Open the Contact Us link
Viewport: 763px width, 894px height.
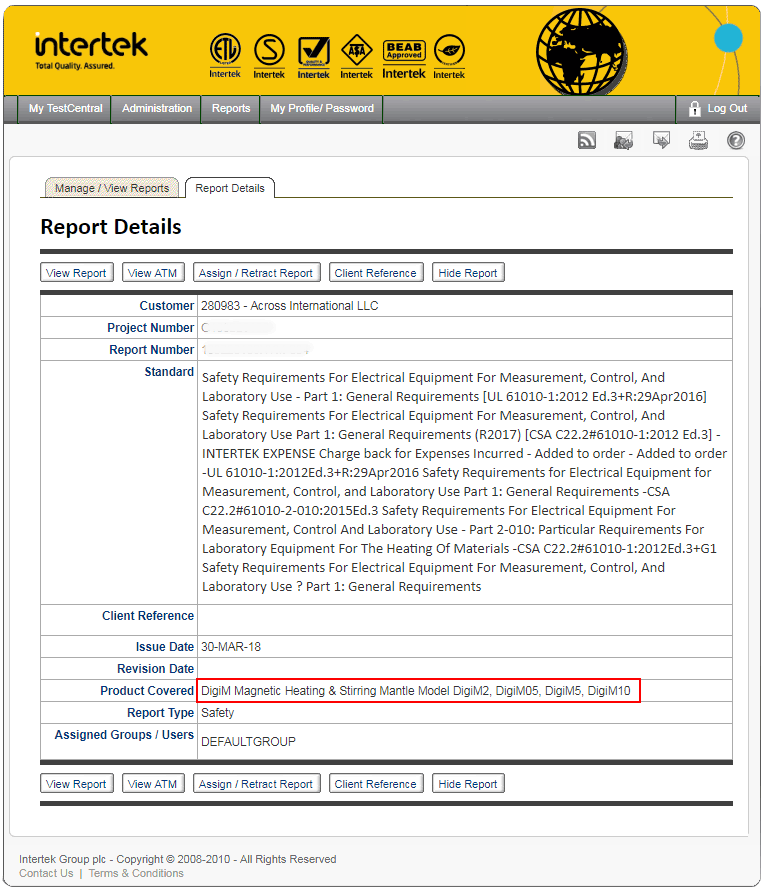pyautogui.click(x=46, y=873)
